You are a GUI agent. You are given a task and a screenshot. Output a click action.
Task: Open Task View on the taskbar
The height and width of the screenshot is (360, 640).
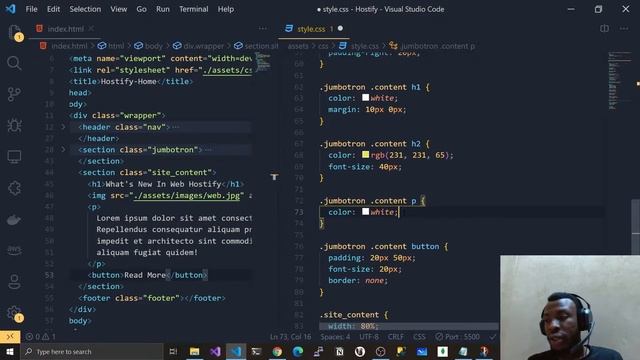173,351
